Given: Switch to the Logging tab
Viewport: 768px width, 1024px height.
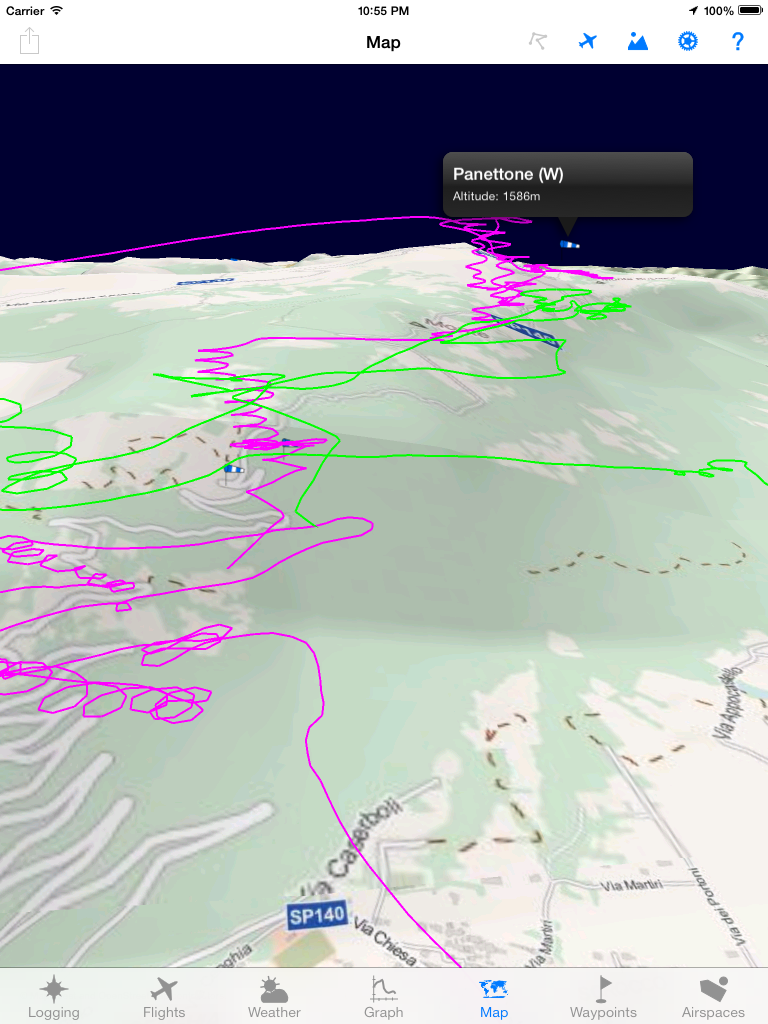Looking at the screenshot, I should click(54, 997).
